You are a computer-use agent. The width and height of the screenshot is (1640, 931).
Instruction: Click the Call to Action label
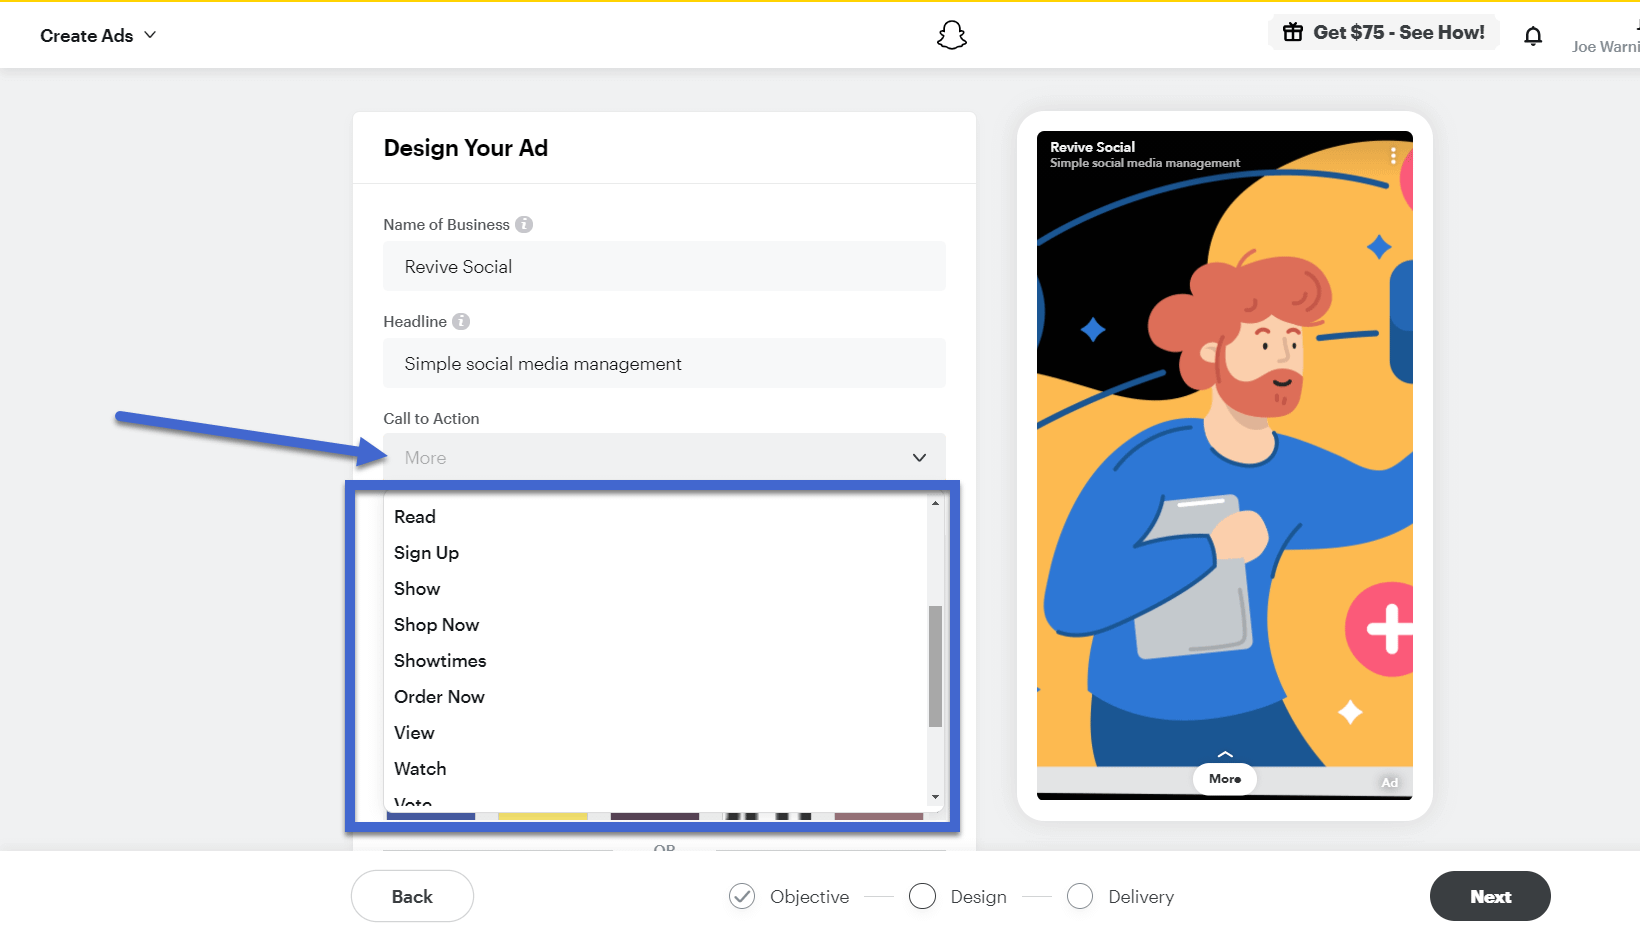(x=431, y=418)
